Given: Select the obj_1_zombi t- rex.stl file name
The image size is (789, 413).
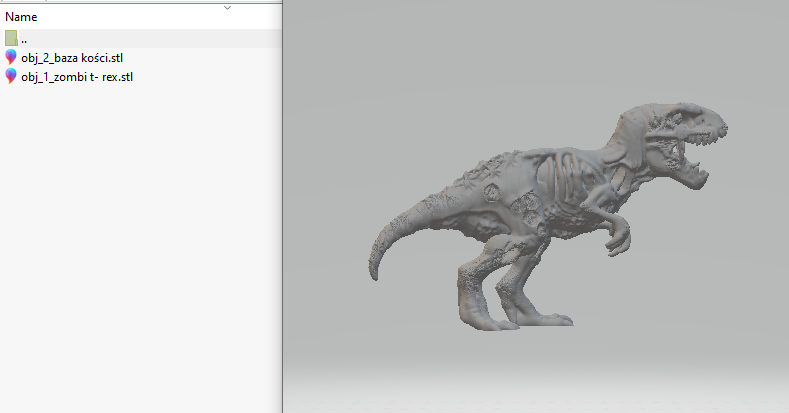Looking at the screenshot, I should (77, 76).
